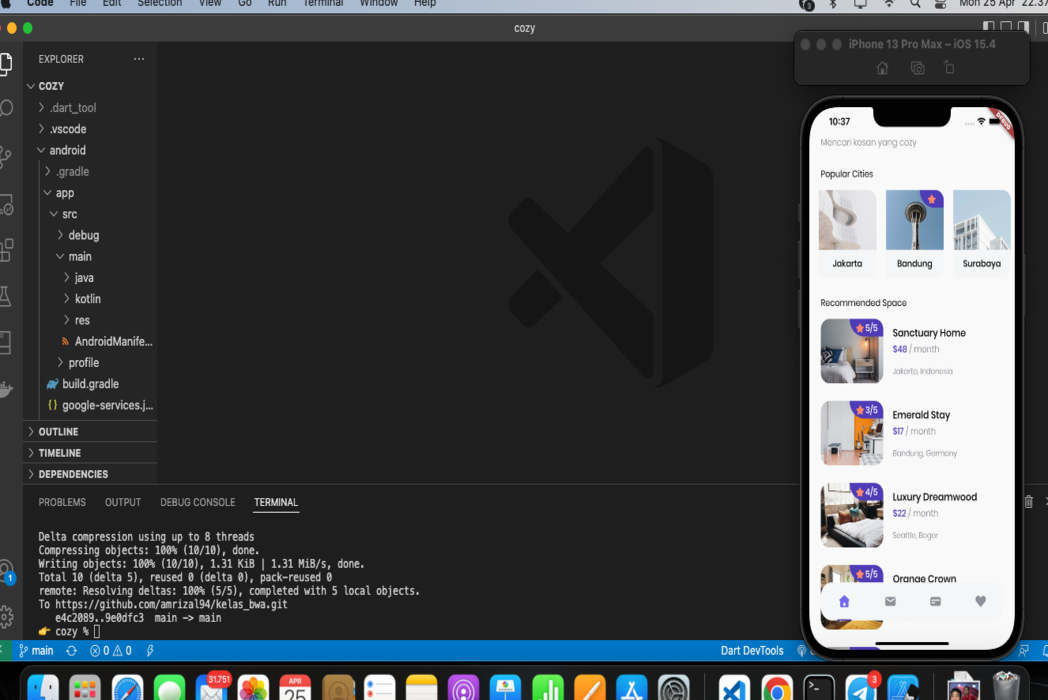1048x700 pixels.
Task: Open errors and warnings count in status bar
Action: [110, 651]
